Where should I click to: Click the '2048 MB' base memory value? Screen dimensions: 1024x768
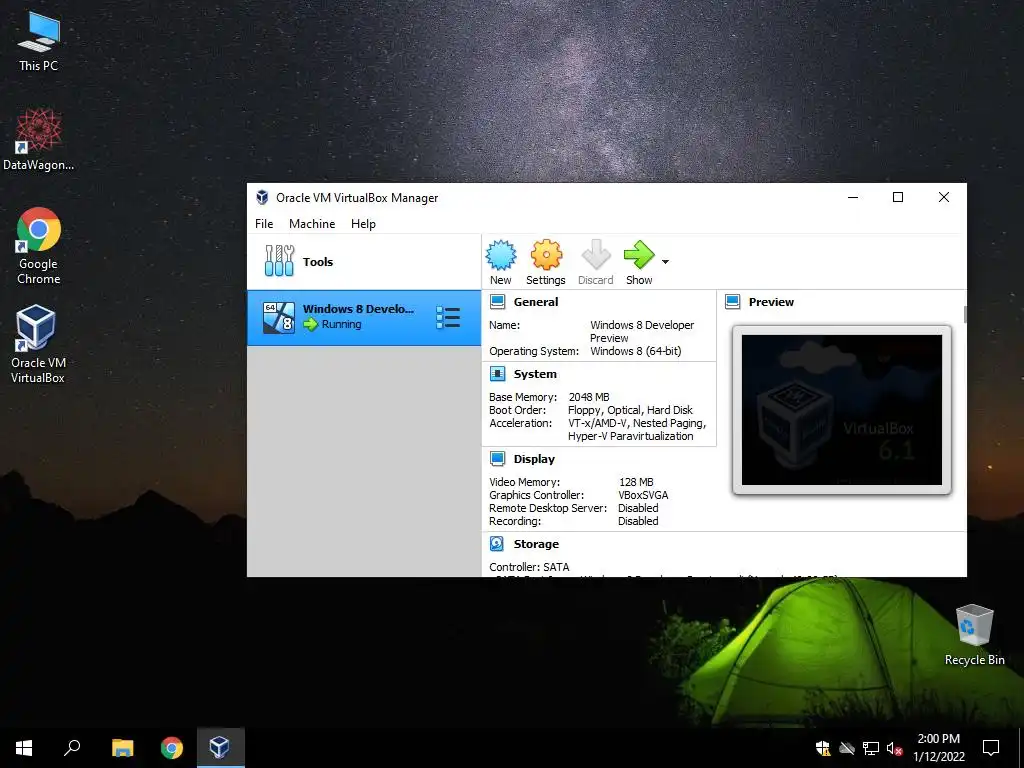pos(589,397)
